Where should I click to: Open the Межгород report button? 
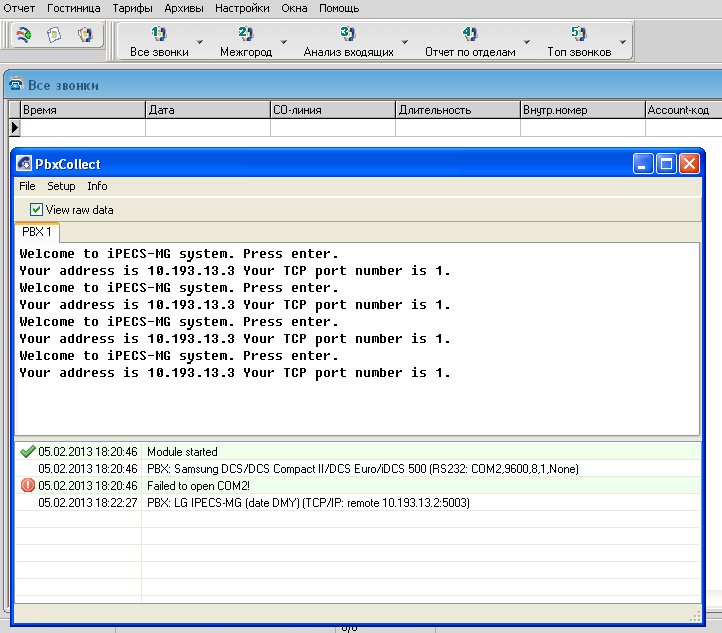point(245,41)
